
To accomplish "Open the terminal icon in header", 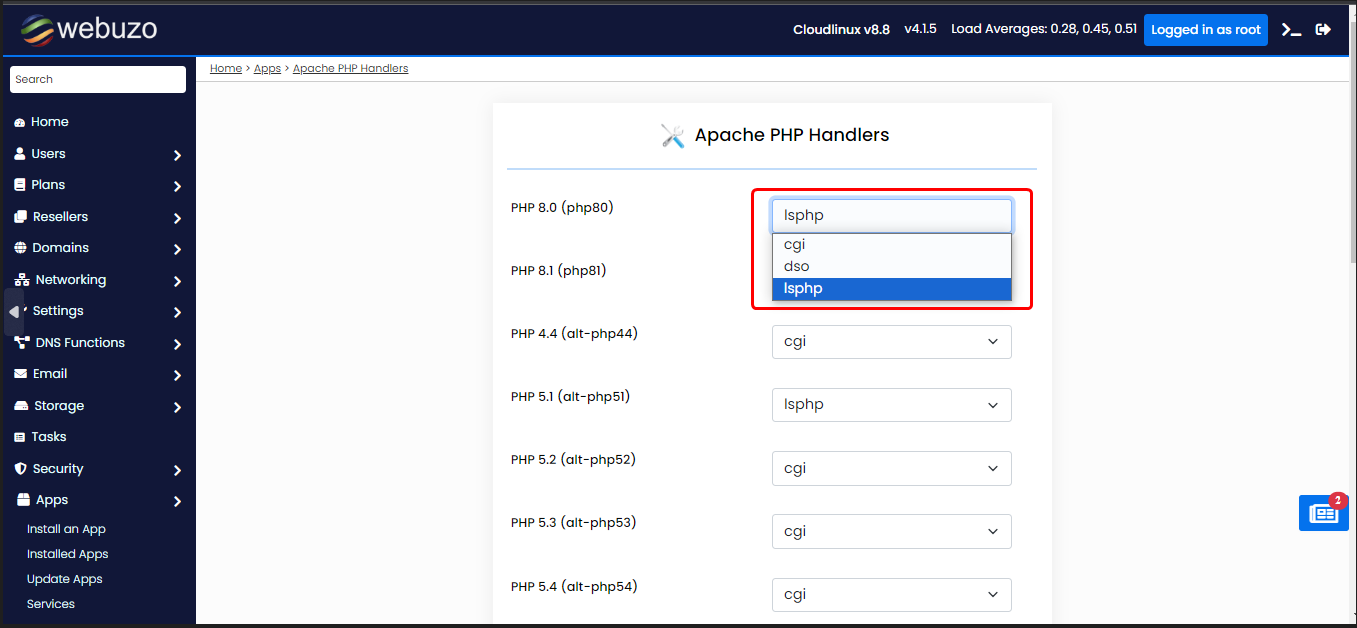I will (1291, 30).
